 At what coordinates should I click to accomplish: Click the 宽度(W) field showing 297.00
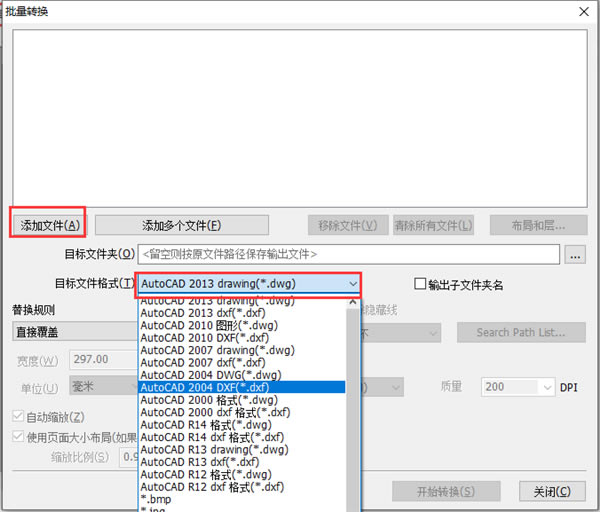click(x=103, y=359)
